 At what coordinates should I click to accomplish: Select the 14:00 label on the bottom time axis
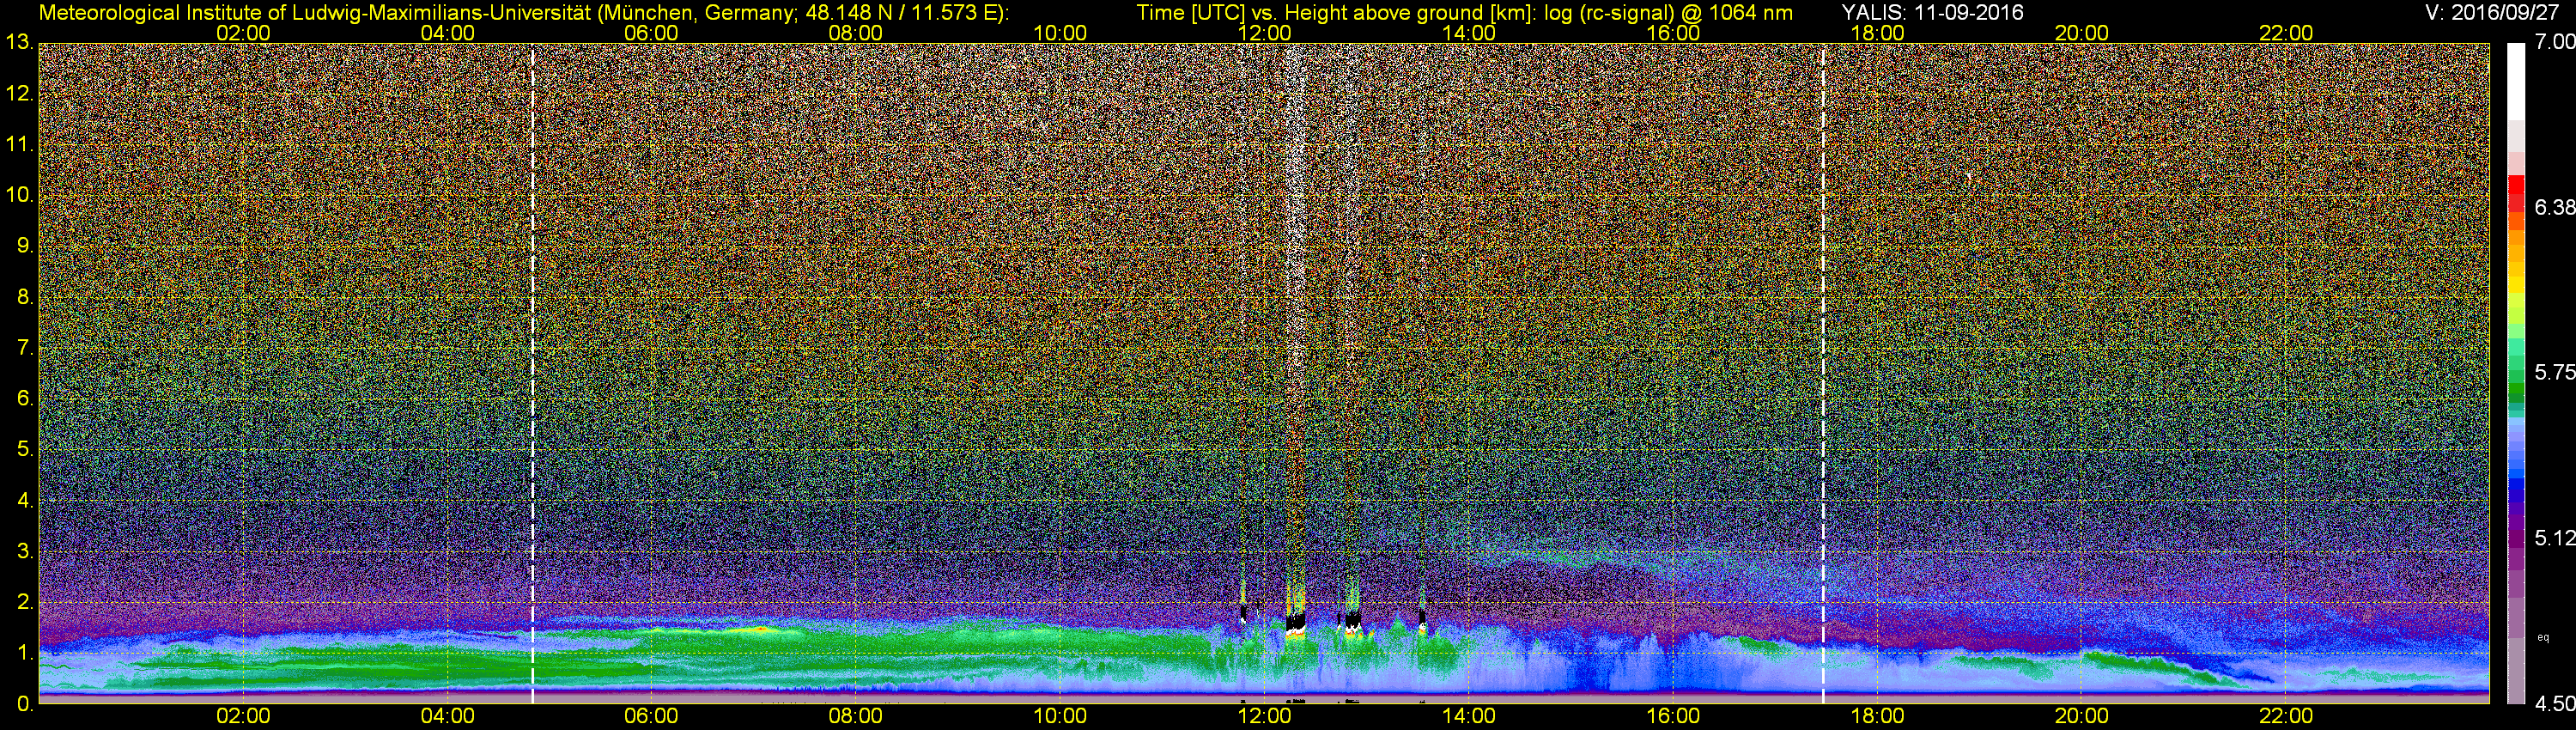point(1469,716)
